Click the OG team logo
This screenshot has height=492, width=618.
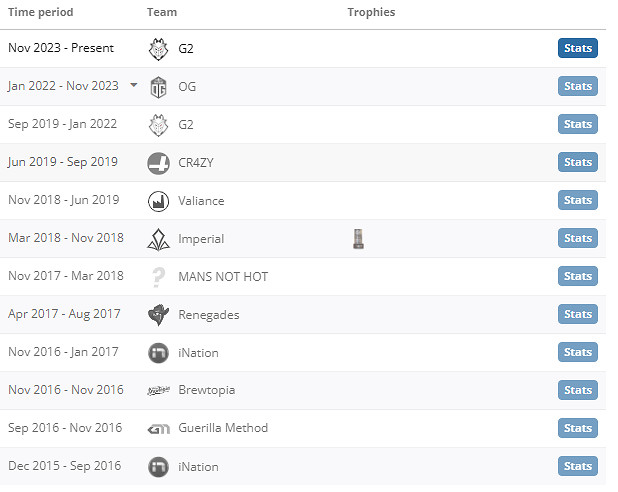(158, 86)
